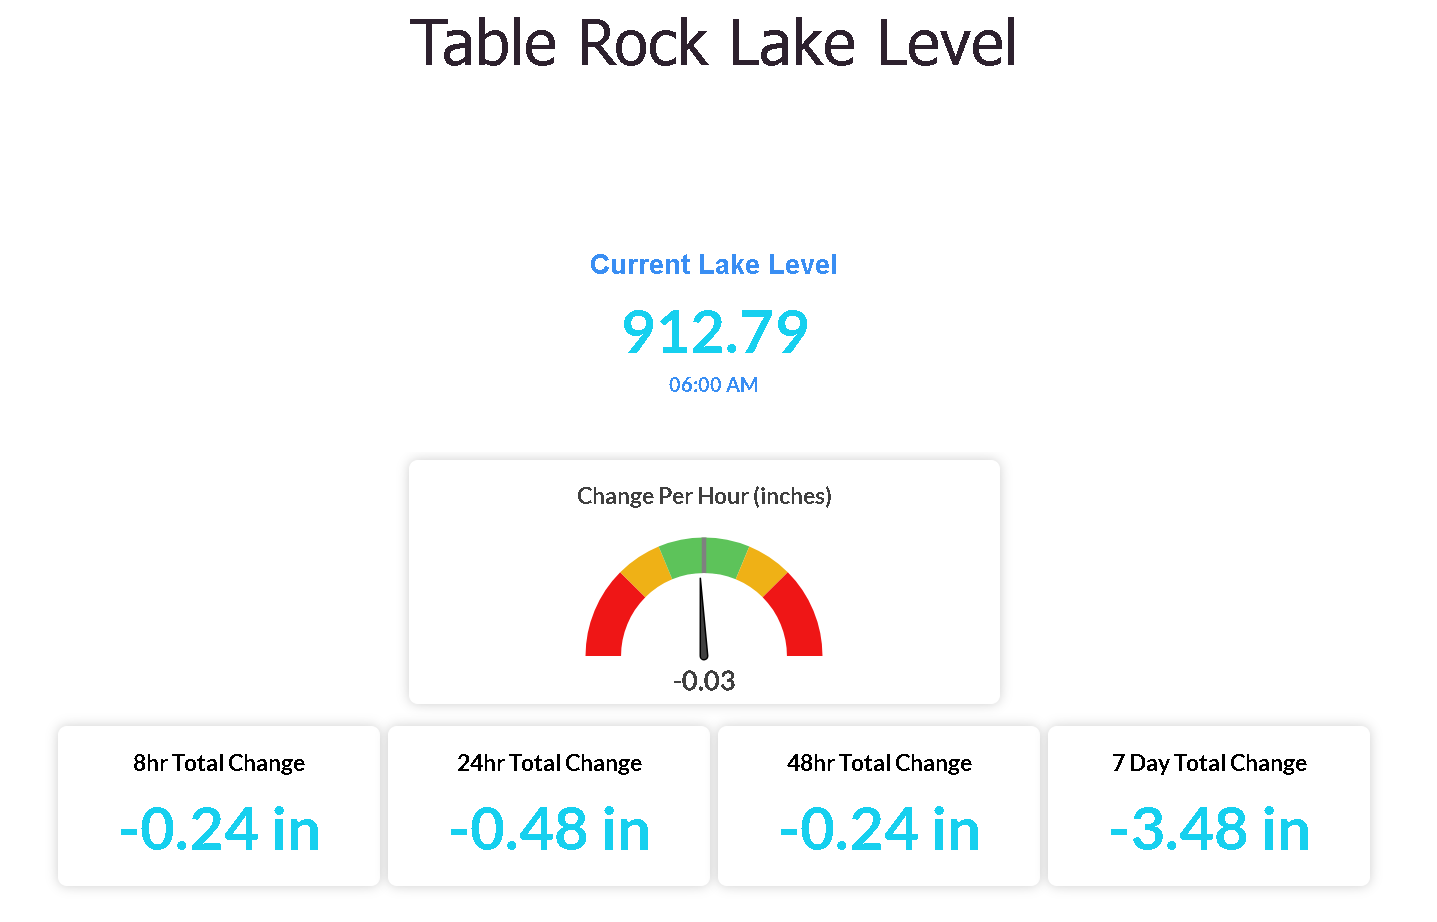Select the Table Rock Lake Level title

pyautogui.click(x=714, y=42)
